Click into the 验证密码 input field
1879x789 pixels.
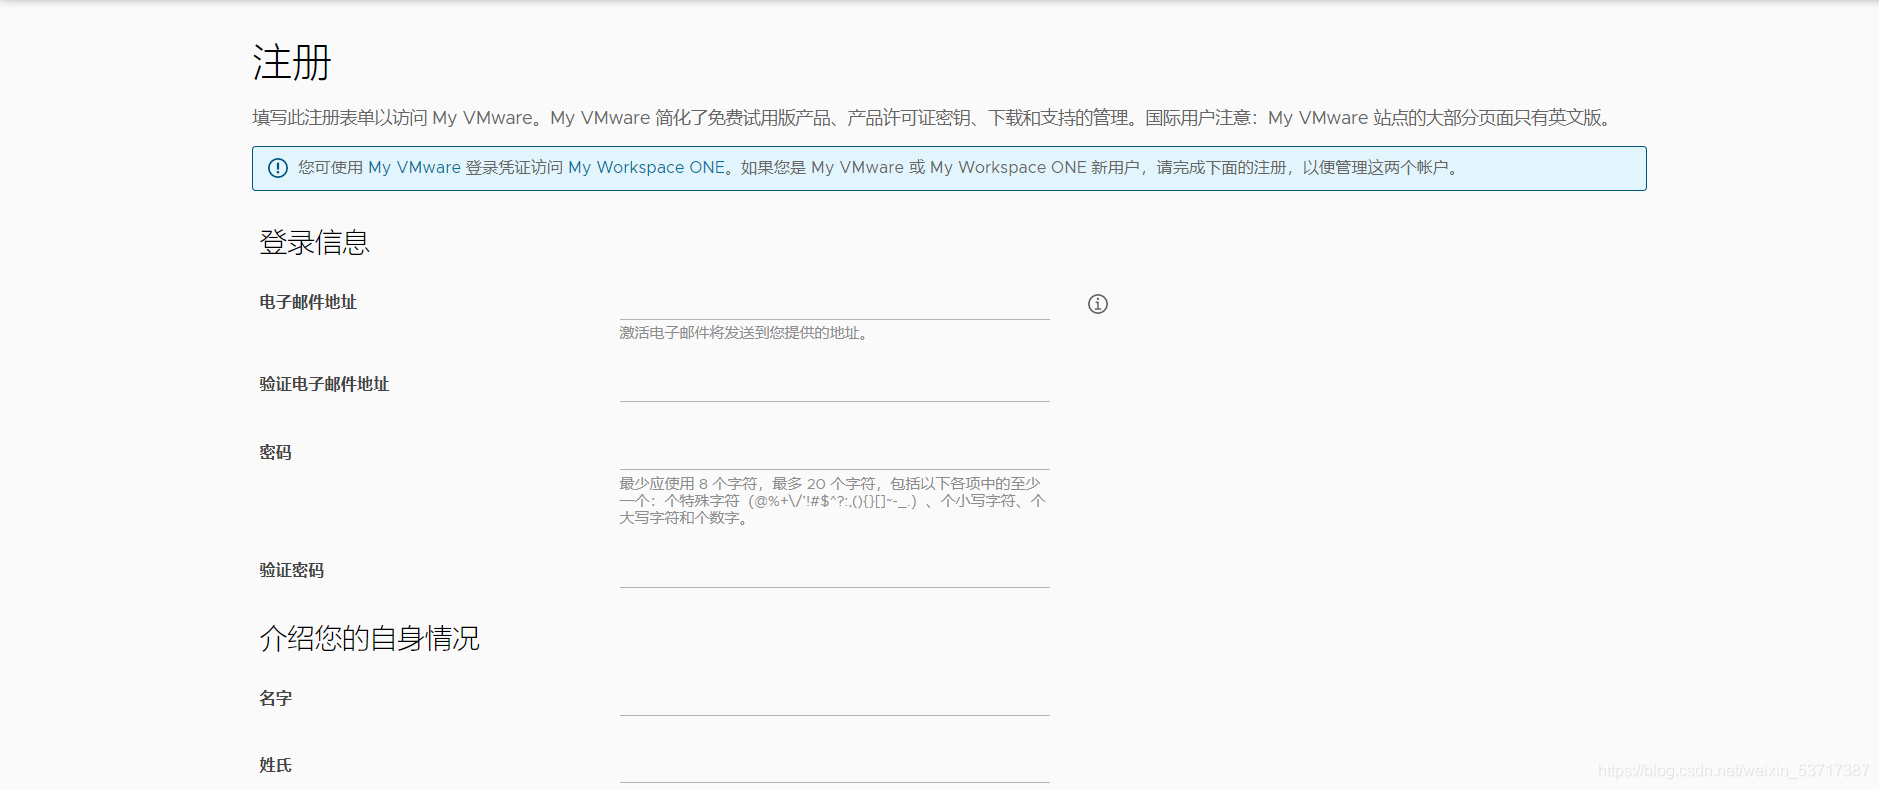tap(834, 572)
